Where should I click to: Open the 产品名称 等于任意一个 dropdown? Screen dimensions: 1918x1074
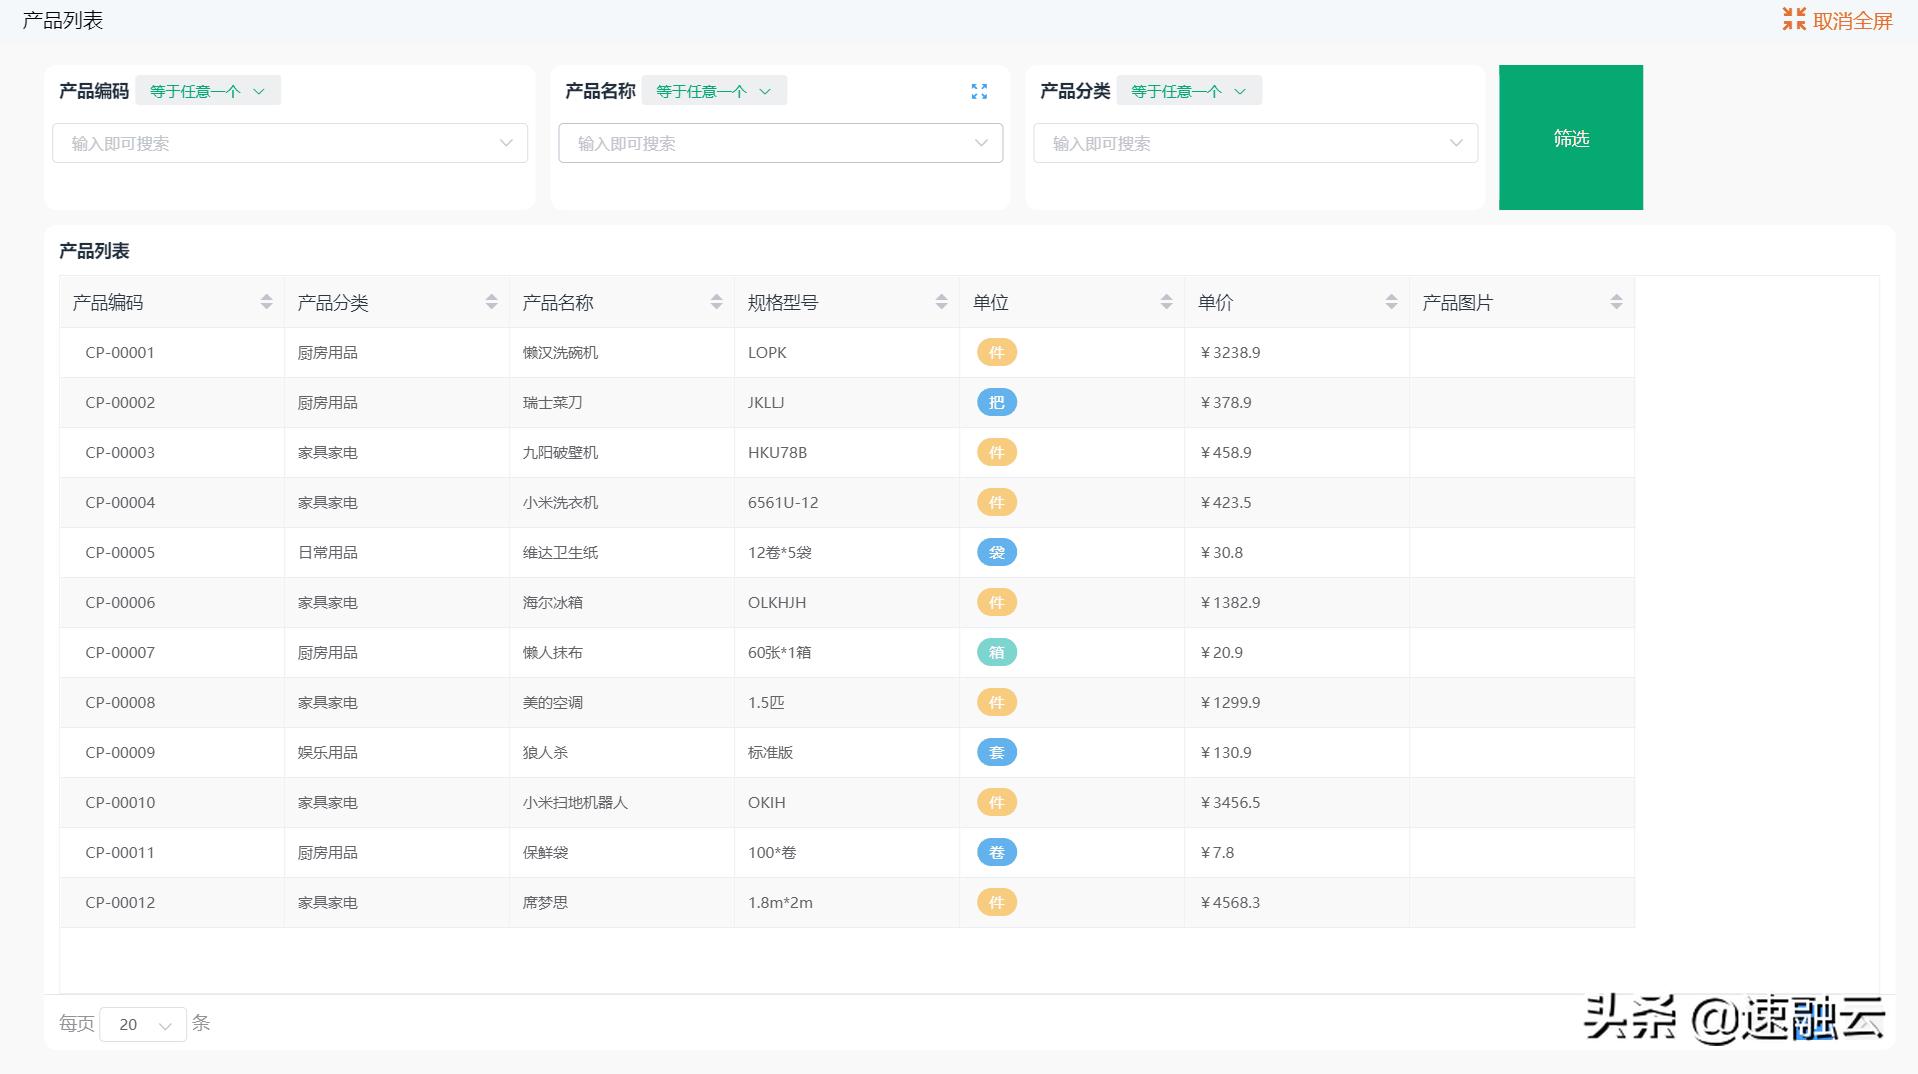(x=713, y=90)
